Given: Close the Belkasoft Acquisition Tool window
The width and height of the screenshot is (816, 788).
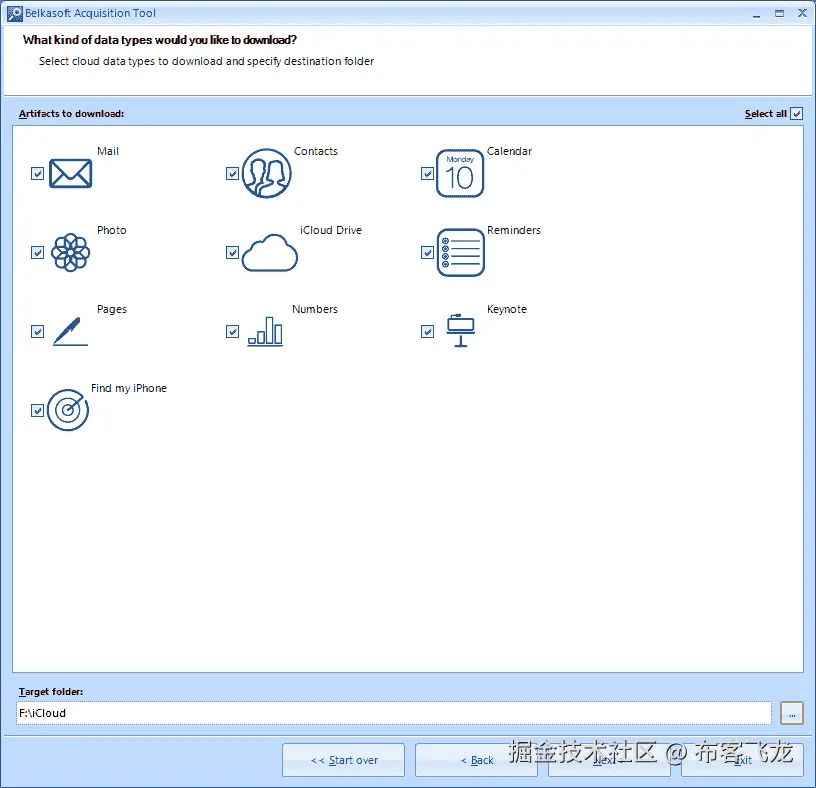Looking at the screenshot, I should [802, 14].
